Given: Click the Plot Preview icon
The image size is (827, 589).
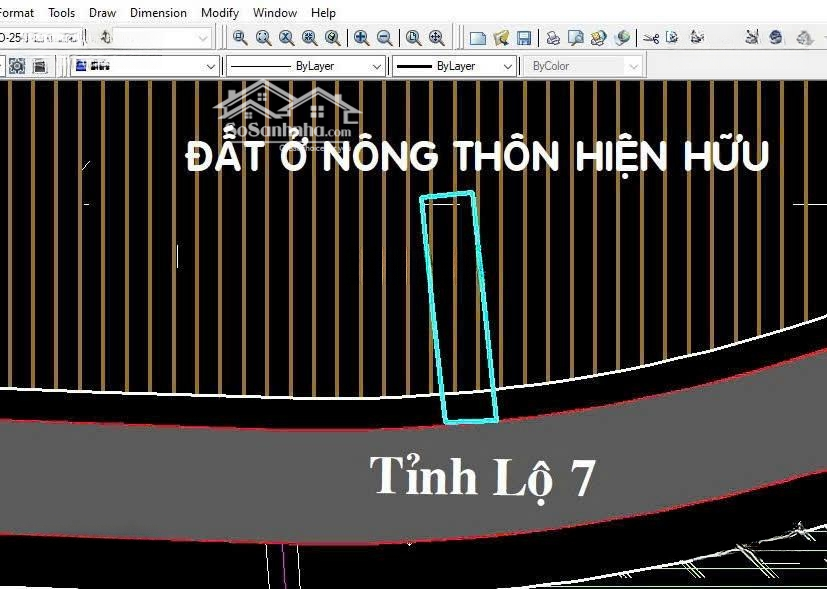Looking at the screenshot, I should (x=576, y=38).
